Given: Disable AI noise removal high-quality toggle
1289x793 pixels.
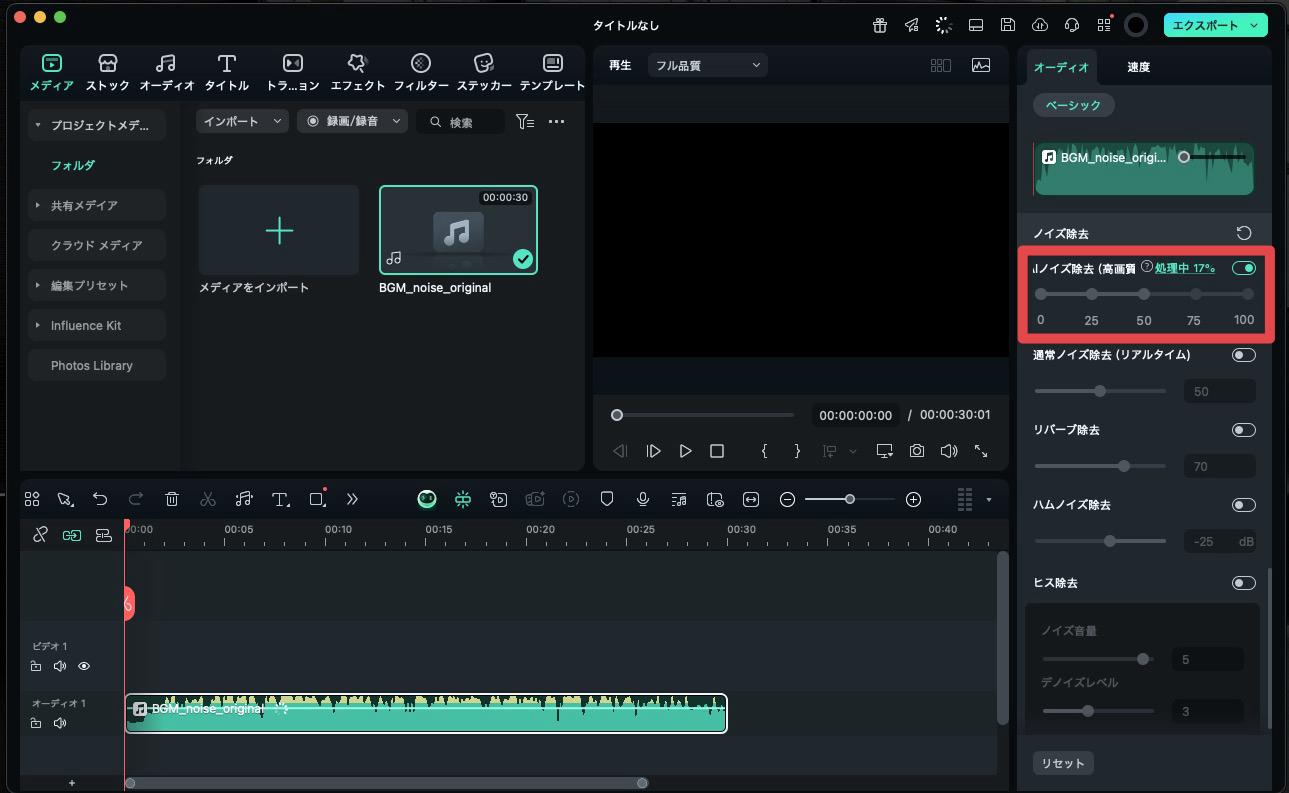Looking at the screenshot, I should 1243,268.
